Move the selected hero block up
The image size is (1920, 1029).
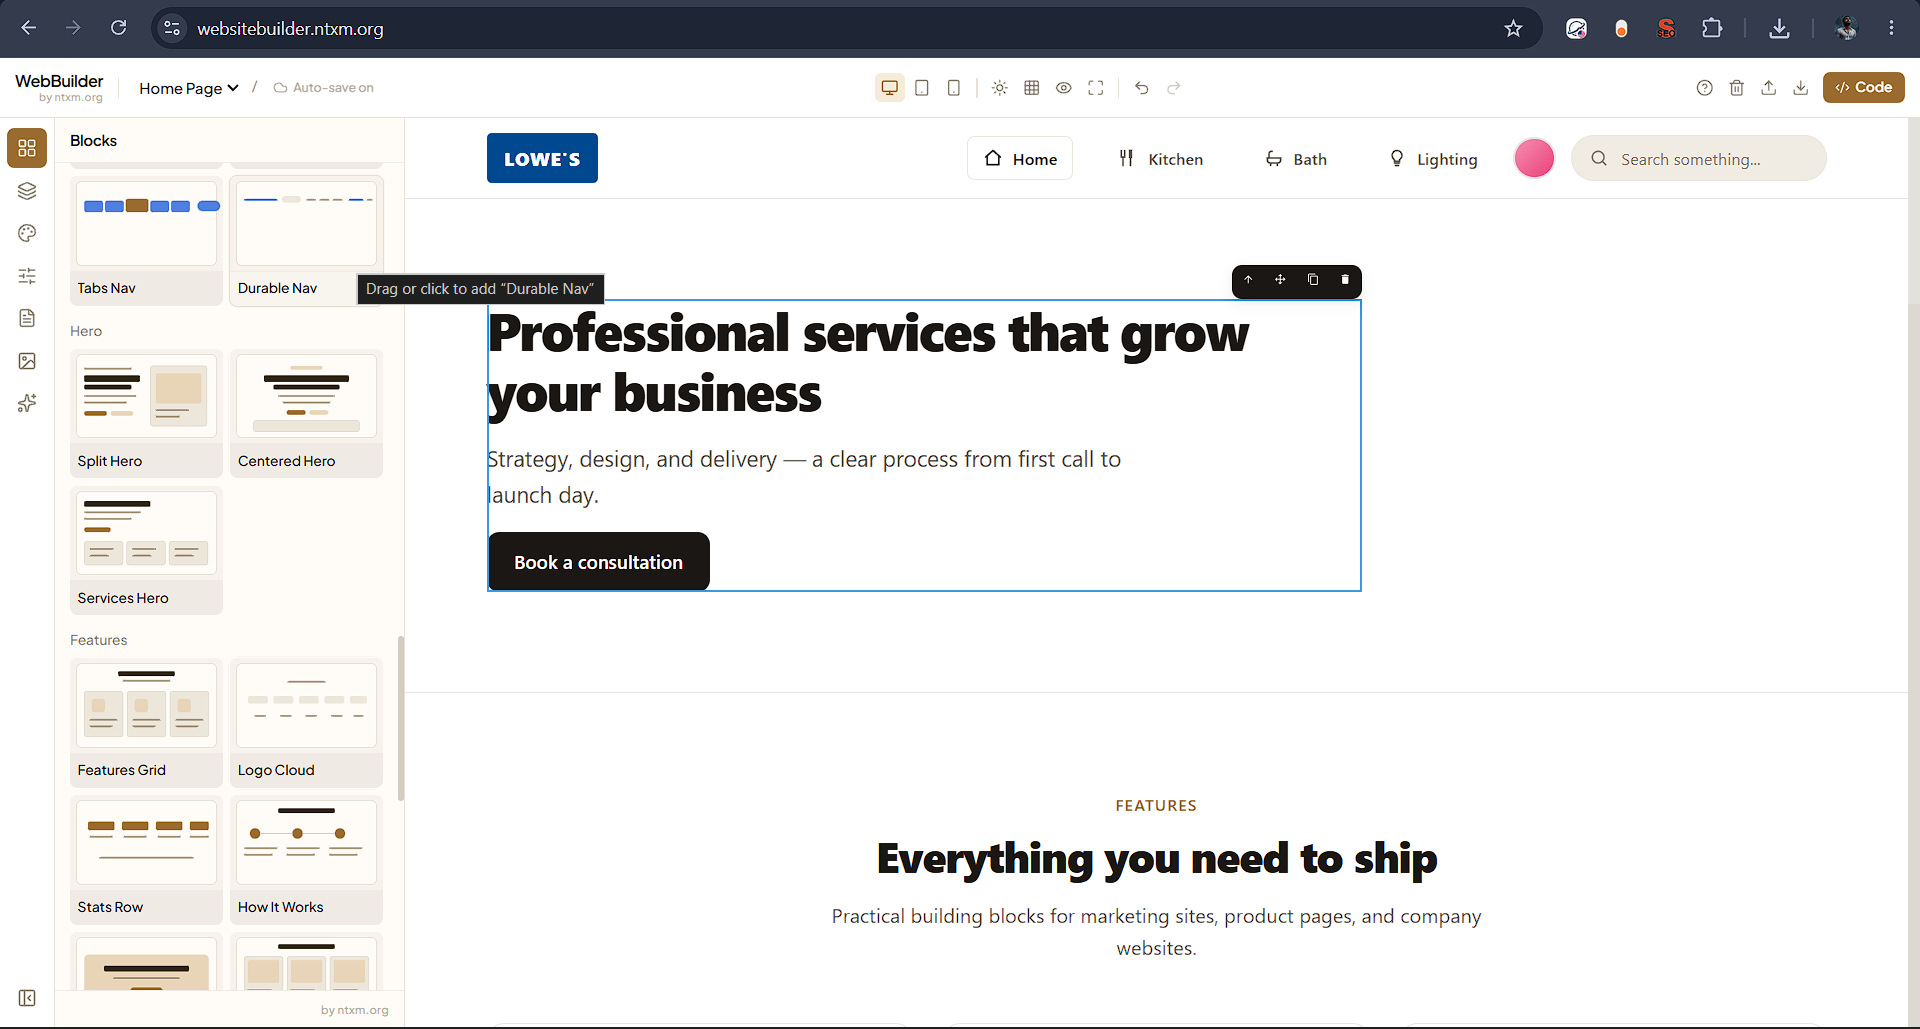click(1248, 280)
